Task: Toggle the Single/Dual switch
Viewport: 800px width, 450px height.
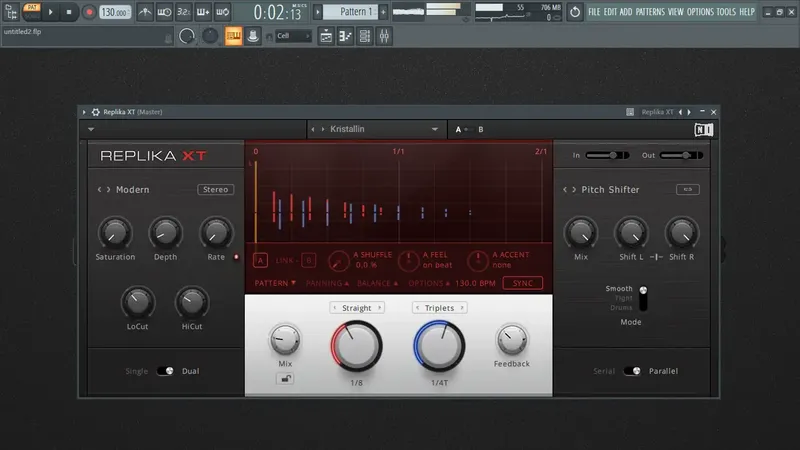Action: point(165,371)
